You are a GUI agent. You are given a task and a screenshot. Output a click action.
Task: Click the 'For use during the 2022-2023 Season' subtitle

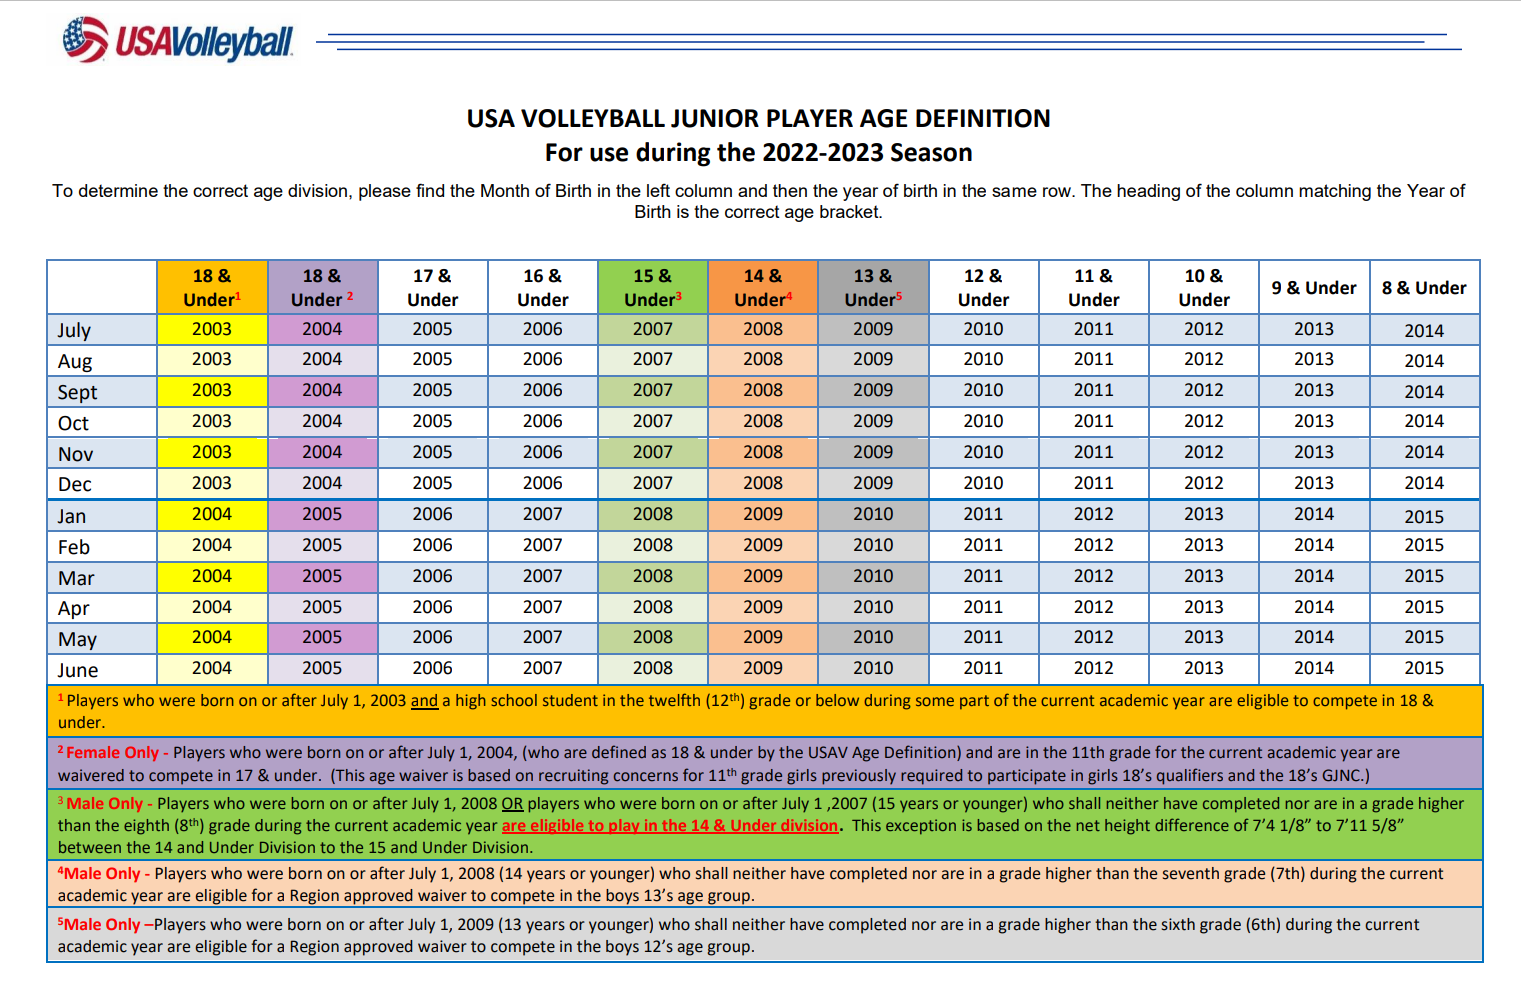click(x=758, y=153)
